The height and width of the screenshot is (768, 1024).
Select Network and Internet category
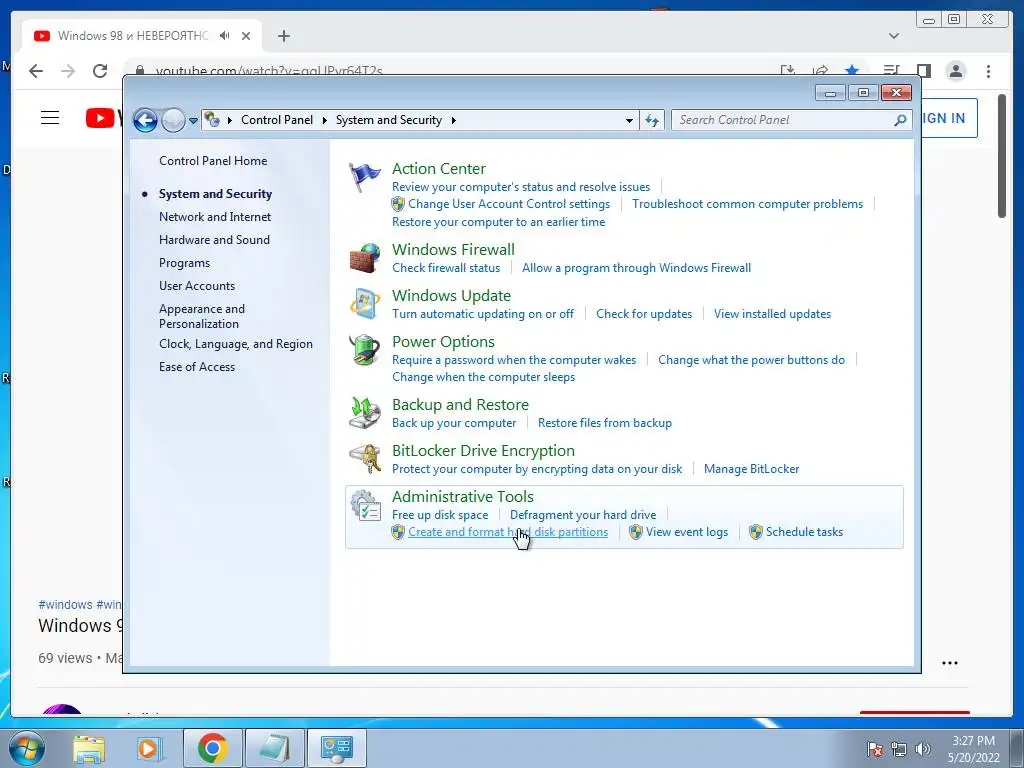point(215,217)
